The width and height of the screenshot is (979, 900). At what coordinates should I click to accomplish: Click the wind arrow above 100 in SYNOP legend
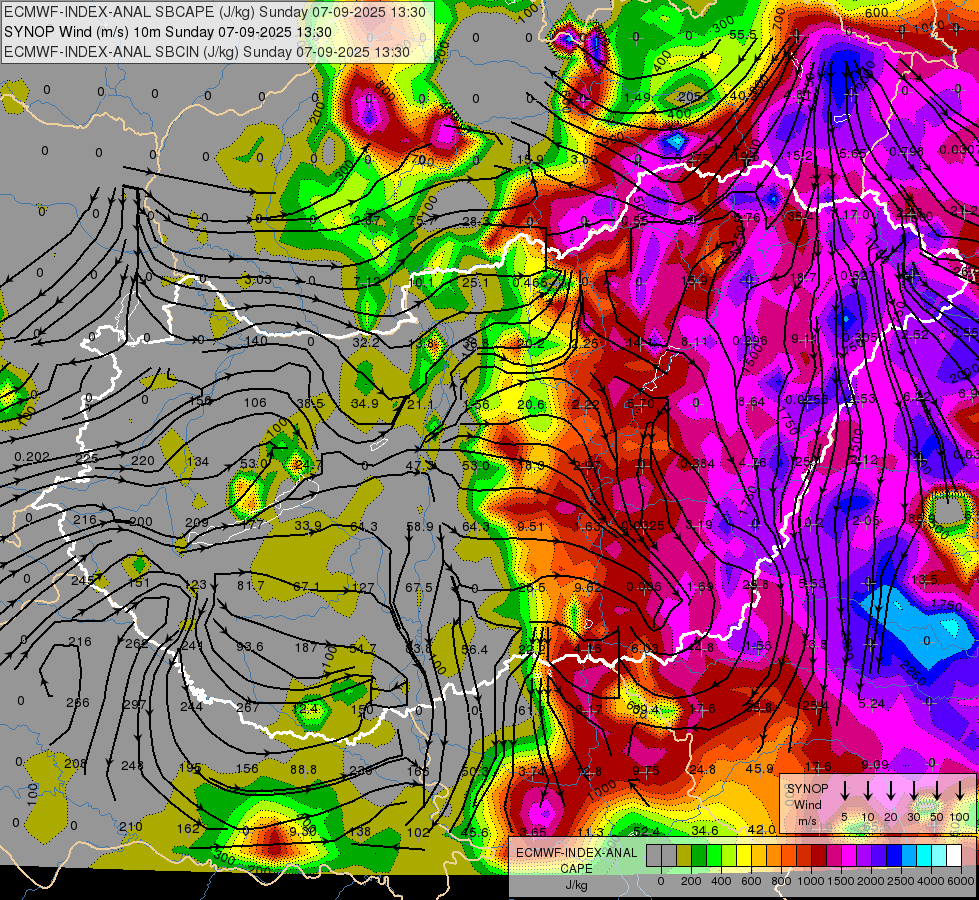click(x=960, y=792)
